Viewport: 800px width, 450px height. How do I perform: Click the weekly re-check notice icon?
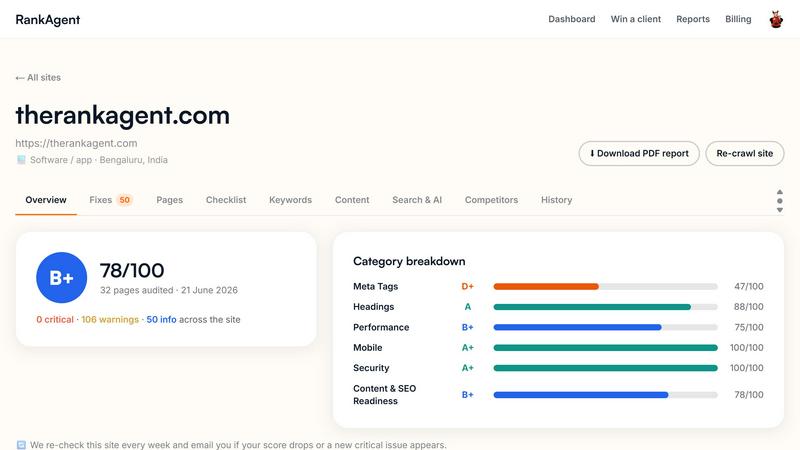21,445
